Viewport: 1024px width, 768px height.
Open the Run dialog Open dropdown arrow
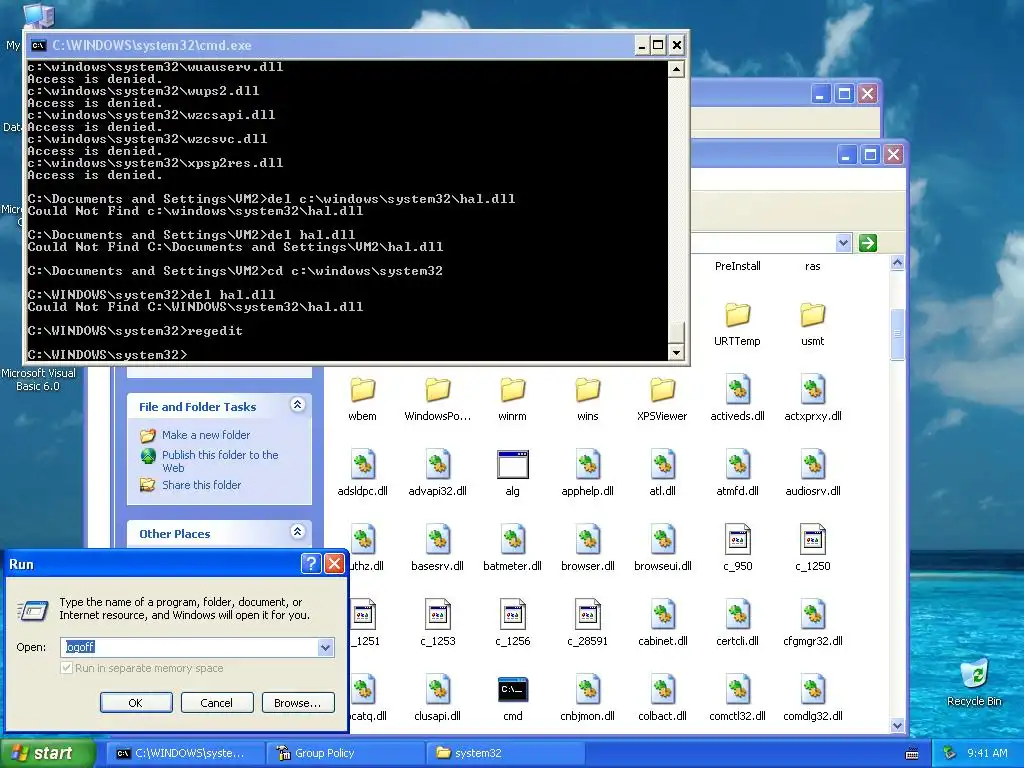(325, 647)
